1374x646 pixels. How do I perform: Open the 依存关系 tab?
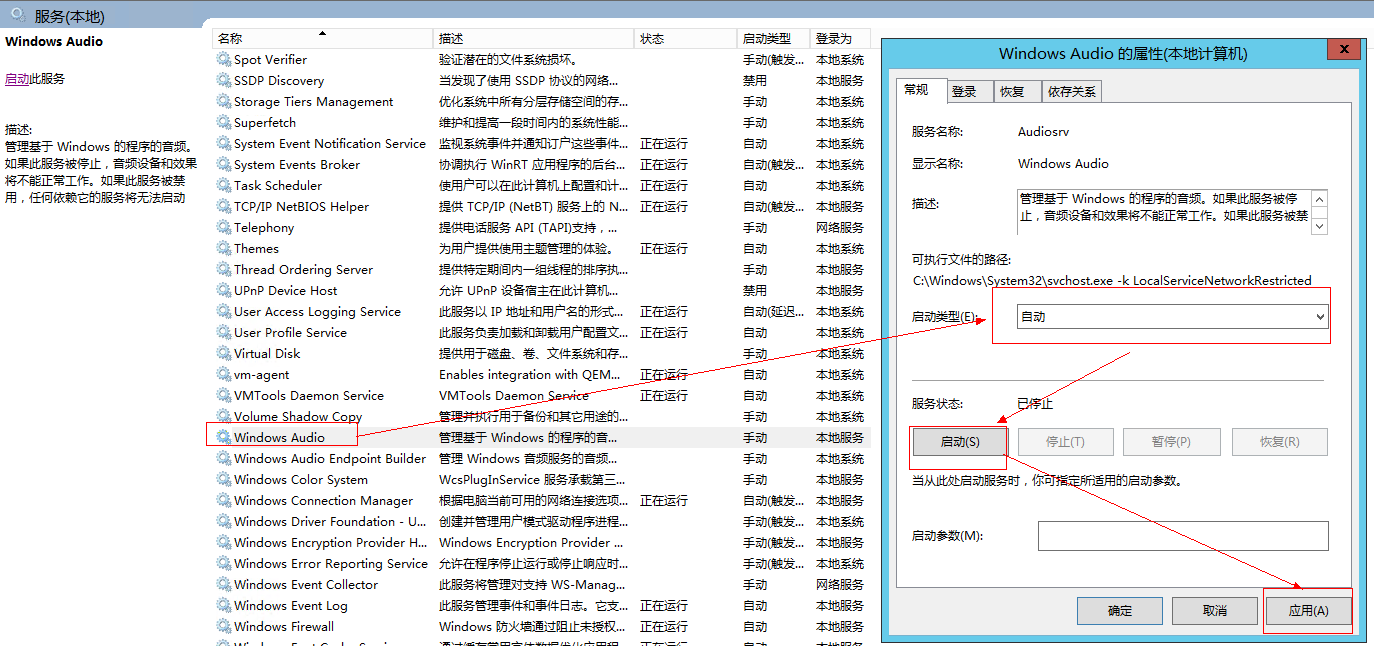[1072, 92]
